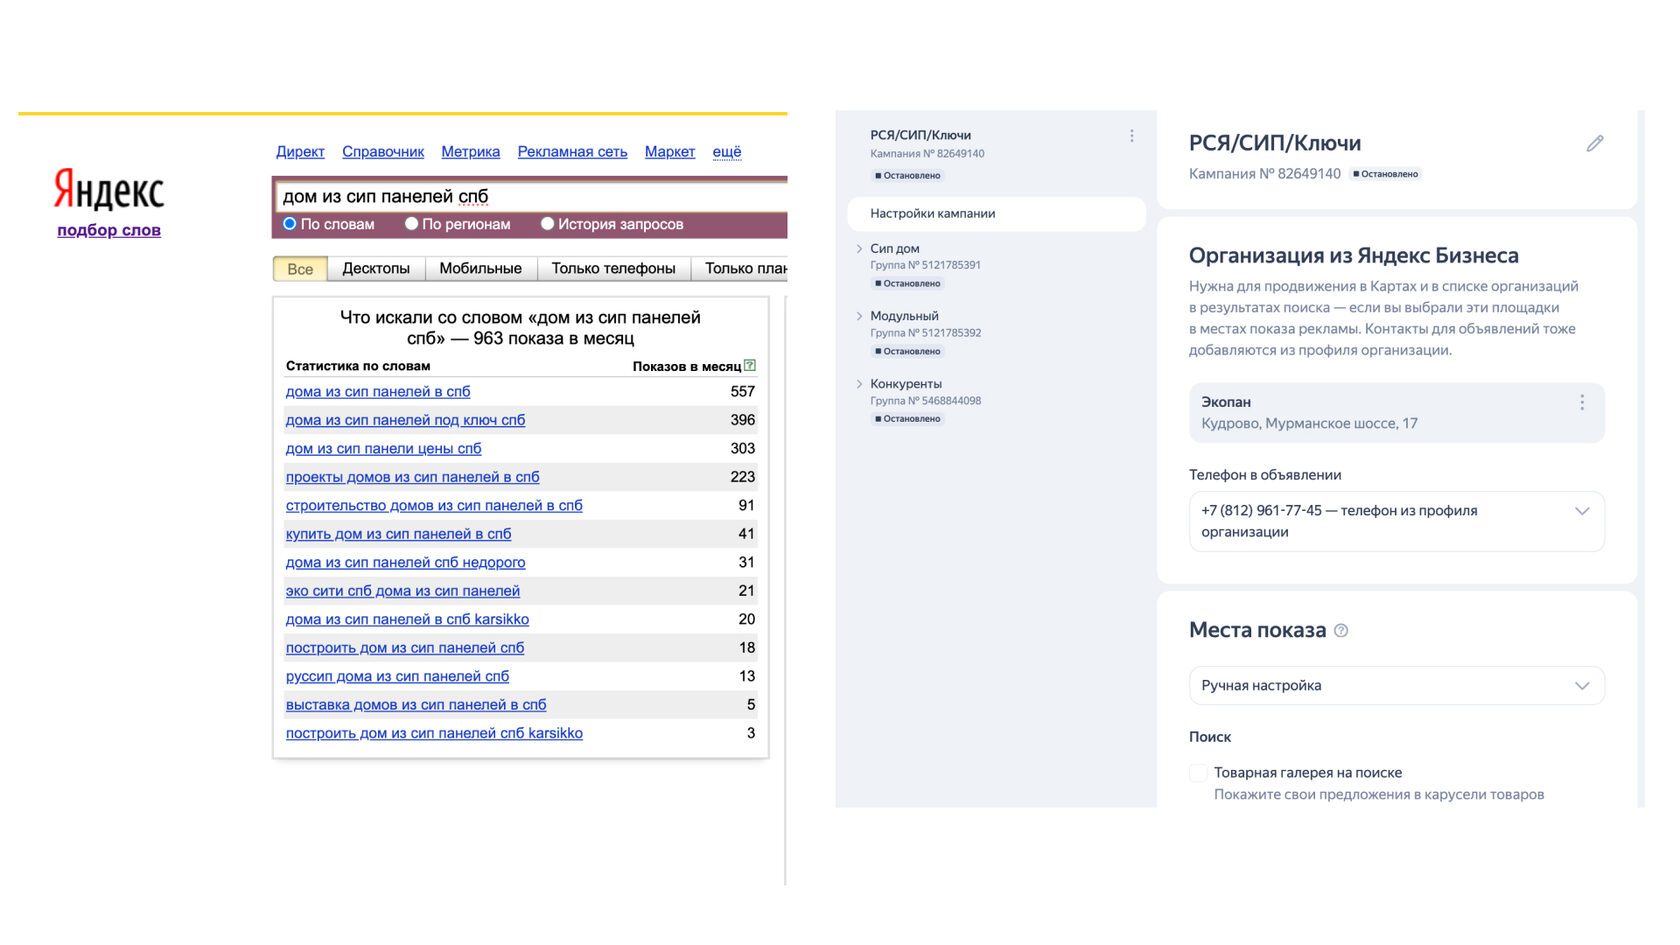This screenshot has height=945, width=1680.
Task: Open проекты домов из сип панелей в спб
Action: pos(412,477)
